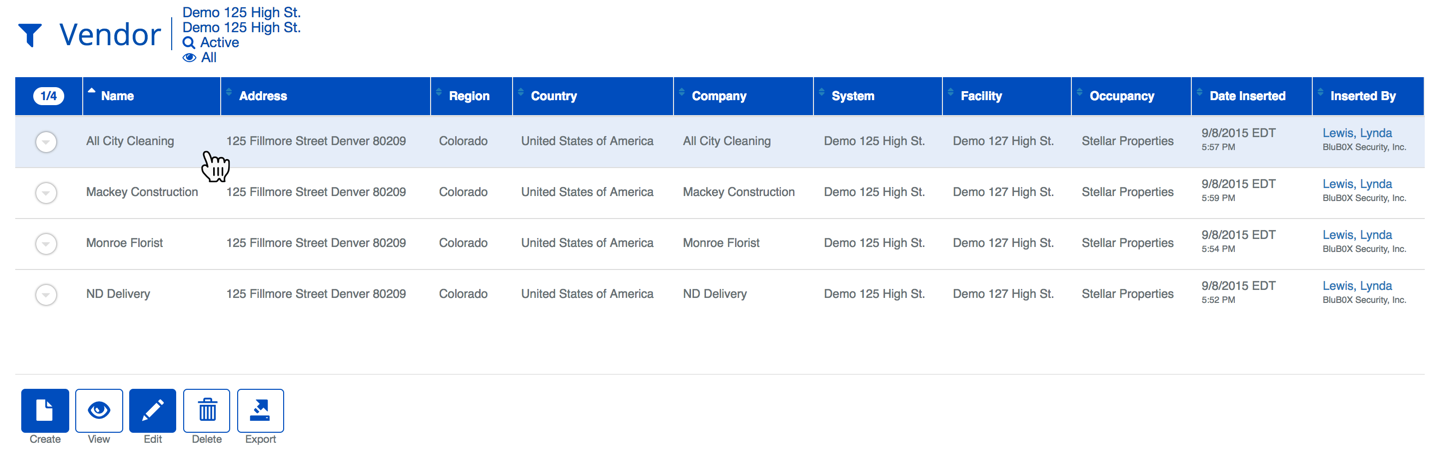Click the Export icon button
The width and height of the screenshot is (1440, 453).
(260, 411)
